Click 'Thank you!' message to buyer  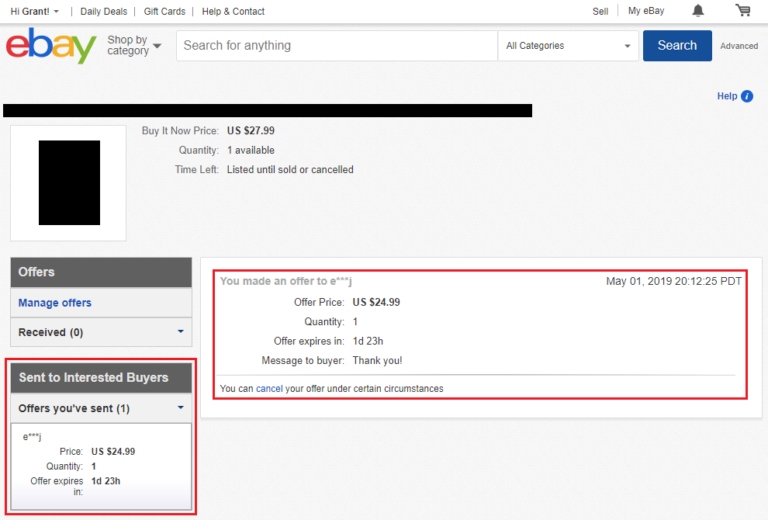[x=377, y=360]
